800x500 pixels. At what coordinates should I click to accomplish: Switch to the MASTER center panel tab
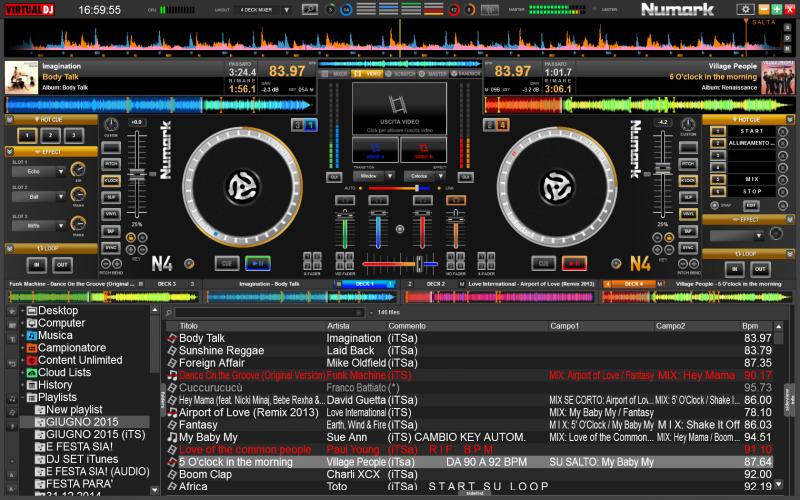click(434, 74)
